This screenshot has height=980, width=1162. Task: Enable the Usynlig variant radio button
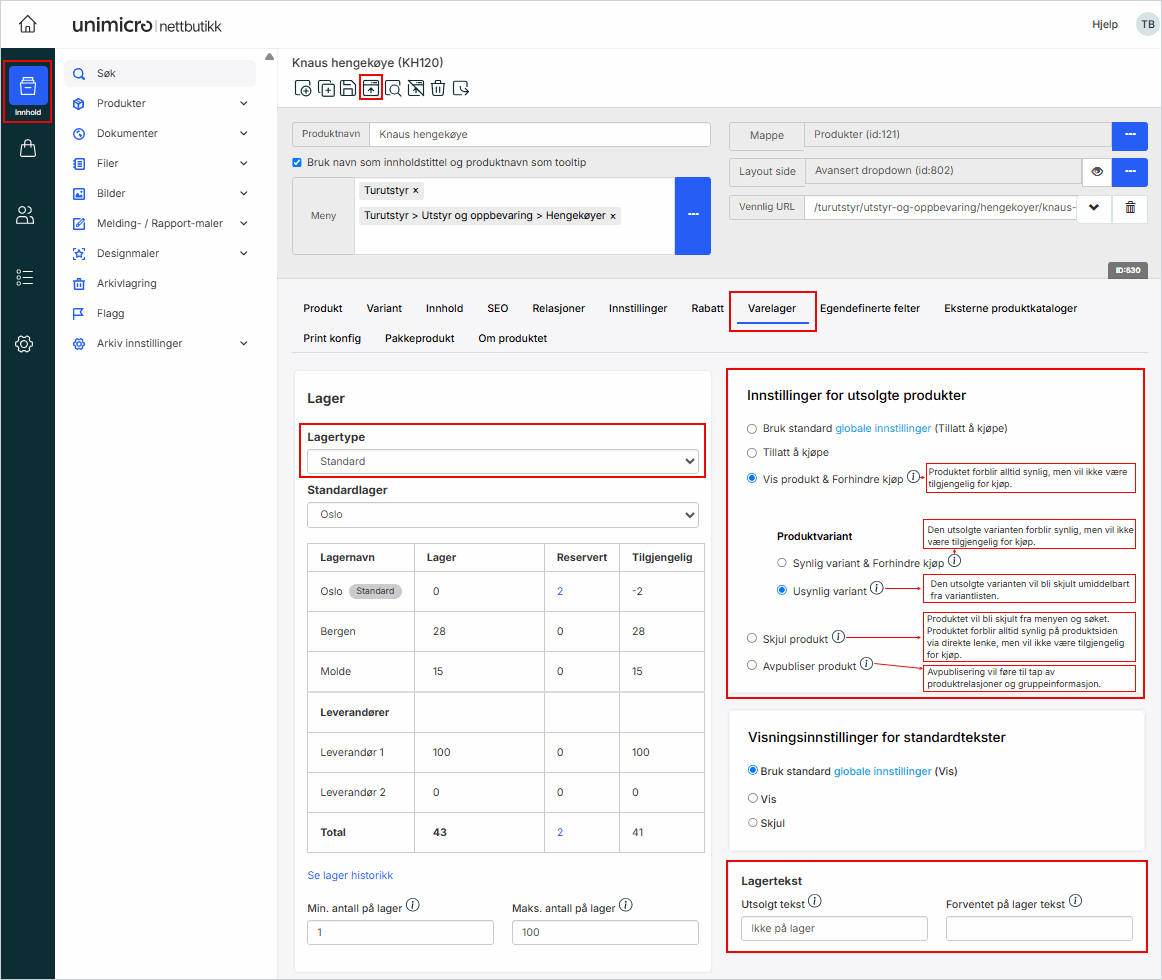[x=782, y=589]
